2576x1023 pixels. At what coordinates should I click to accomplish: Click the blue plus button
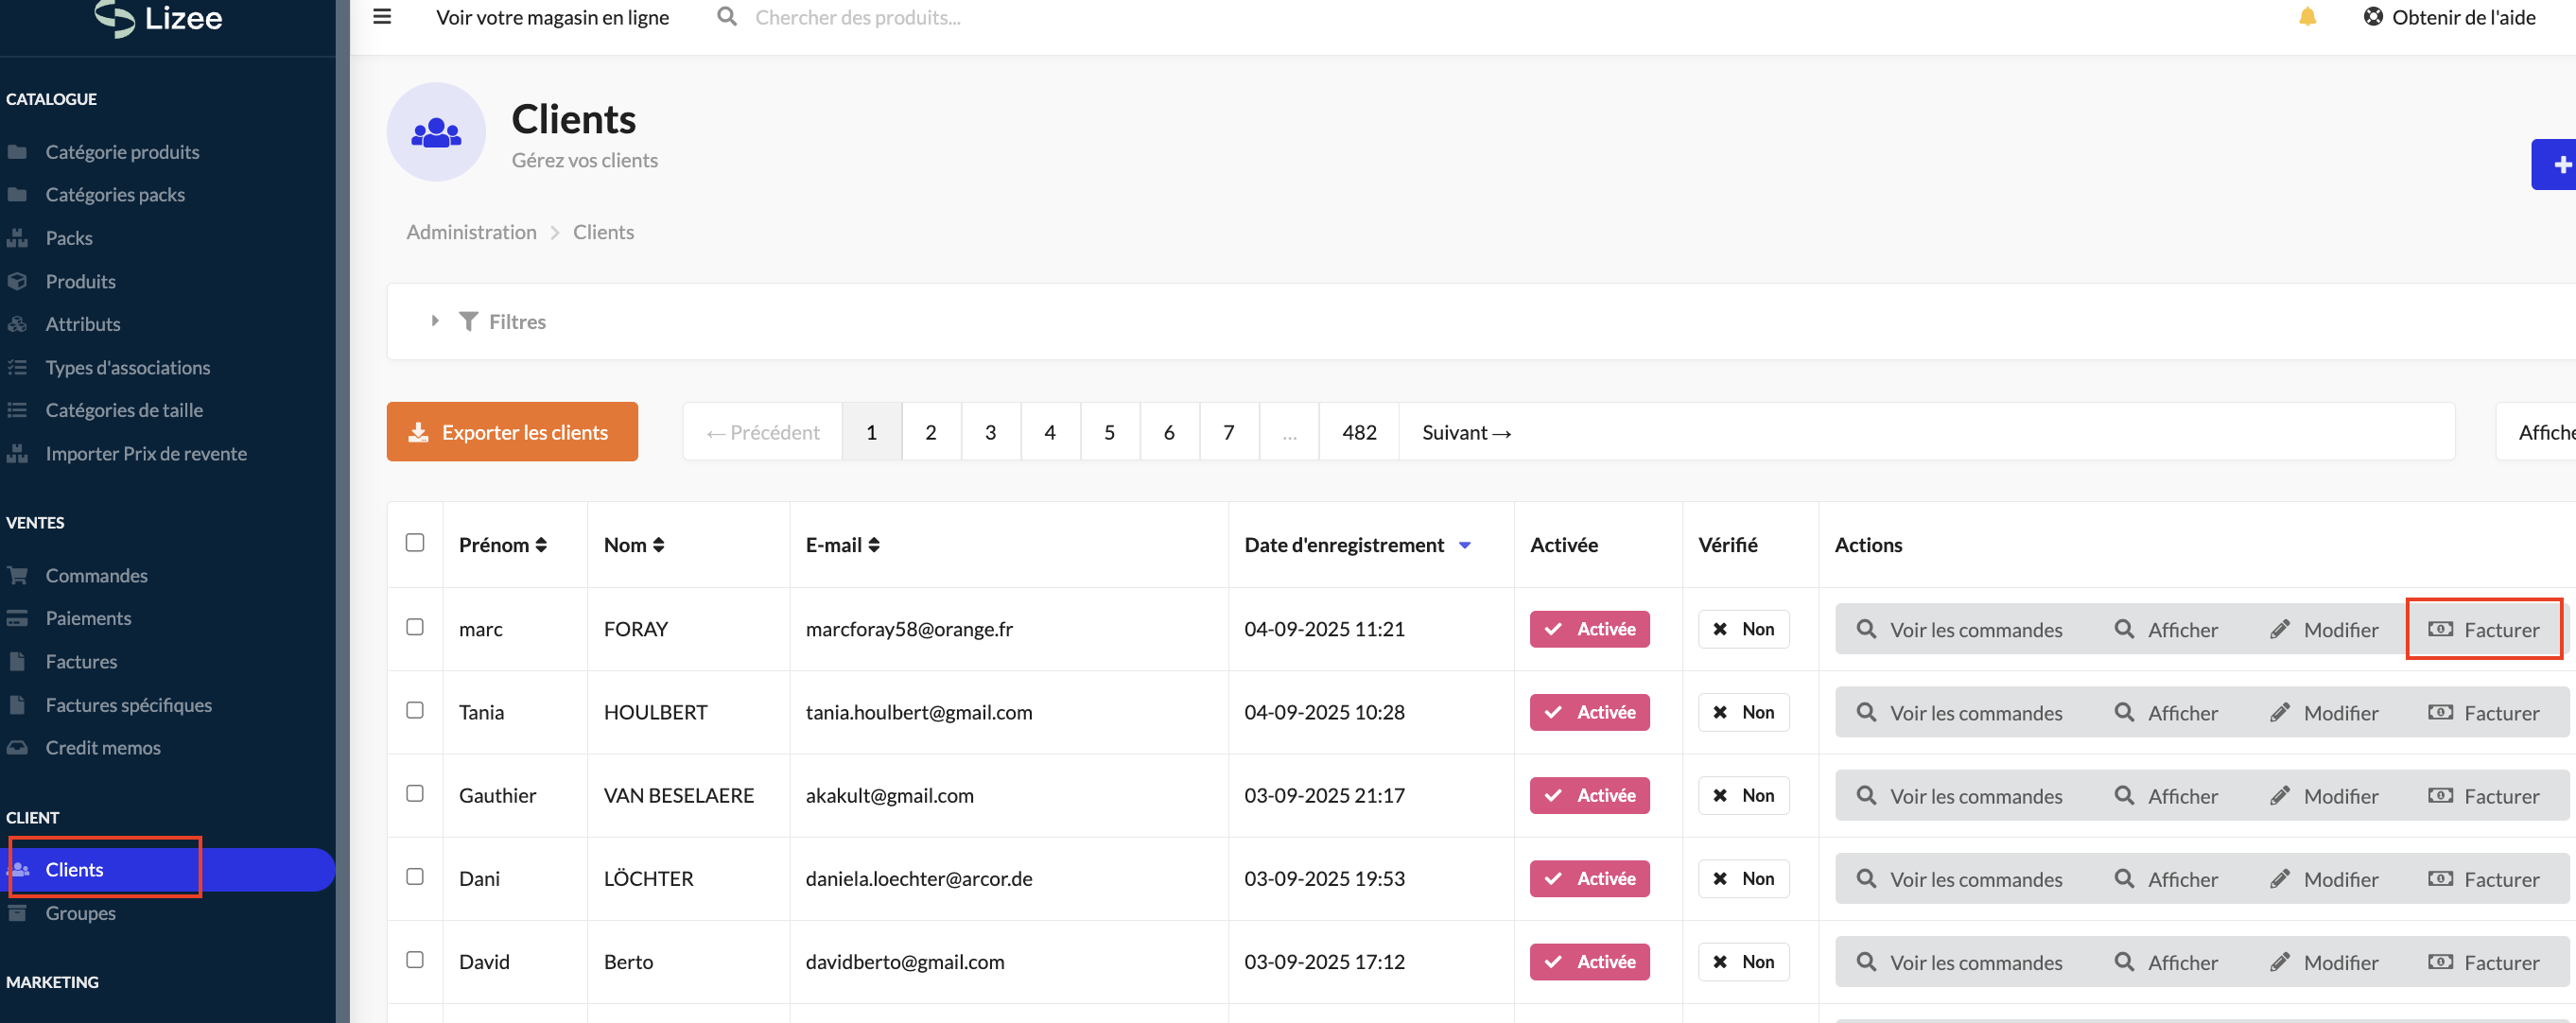(2558, 165)
